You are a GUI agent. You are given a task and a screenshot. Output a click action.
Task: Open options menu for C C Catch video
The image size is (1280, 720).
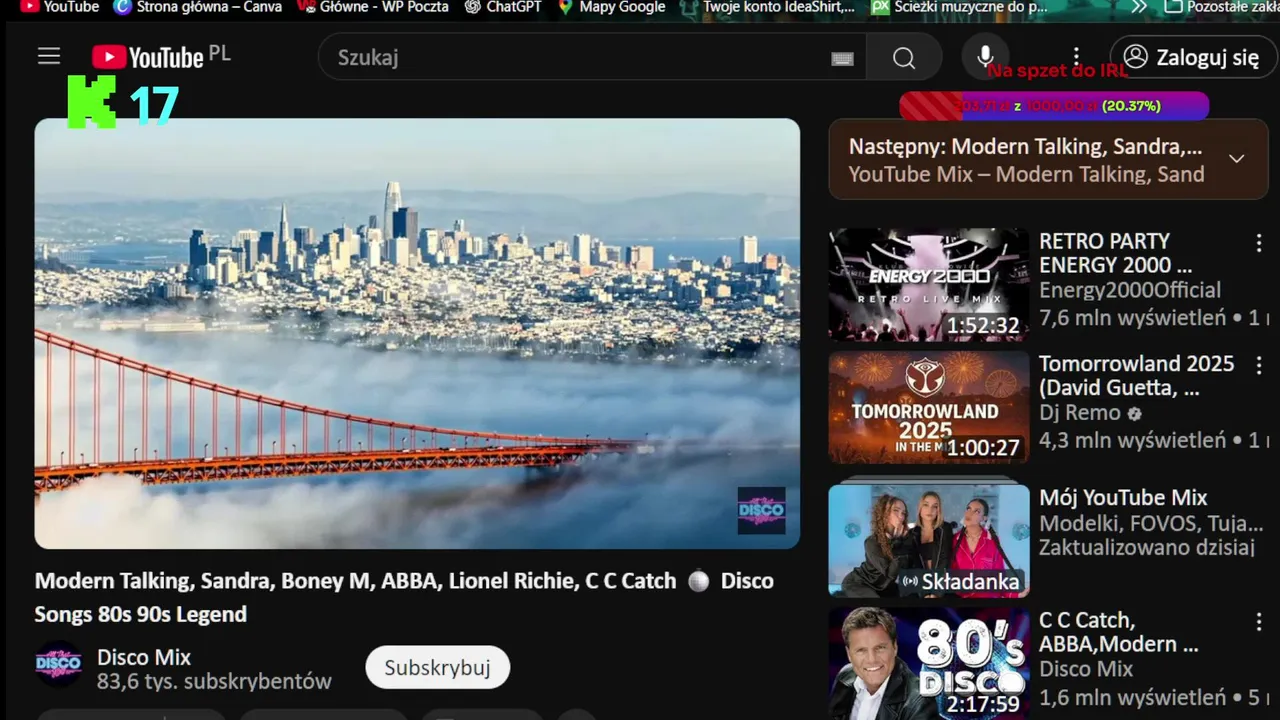tap(1259, 622)
